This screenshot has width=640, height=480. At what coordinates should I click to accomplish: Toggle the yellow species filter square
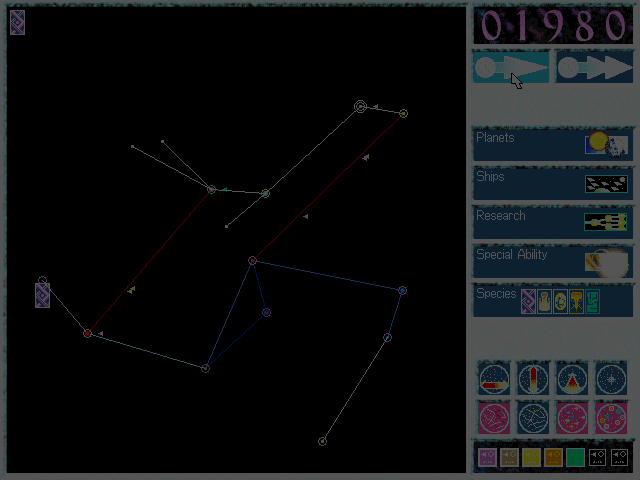[x=531, y=457]
